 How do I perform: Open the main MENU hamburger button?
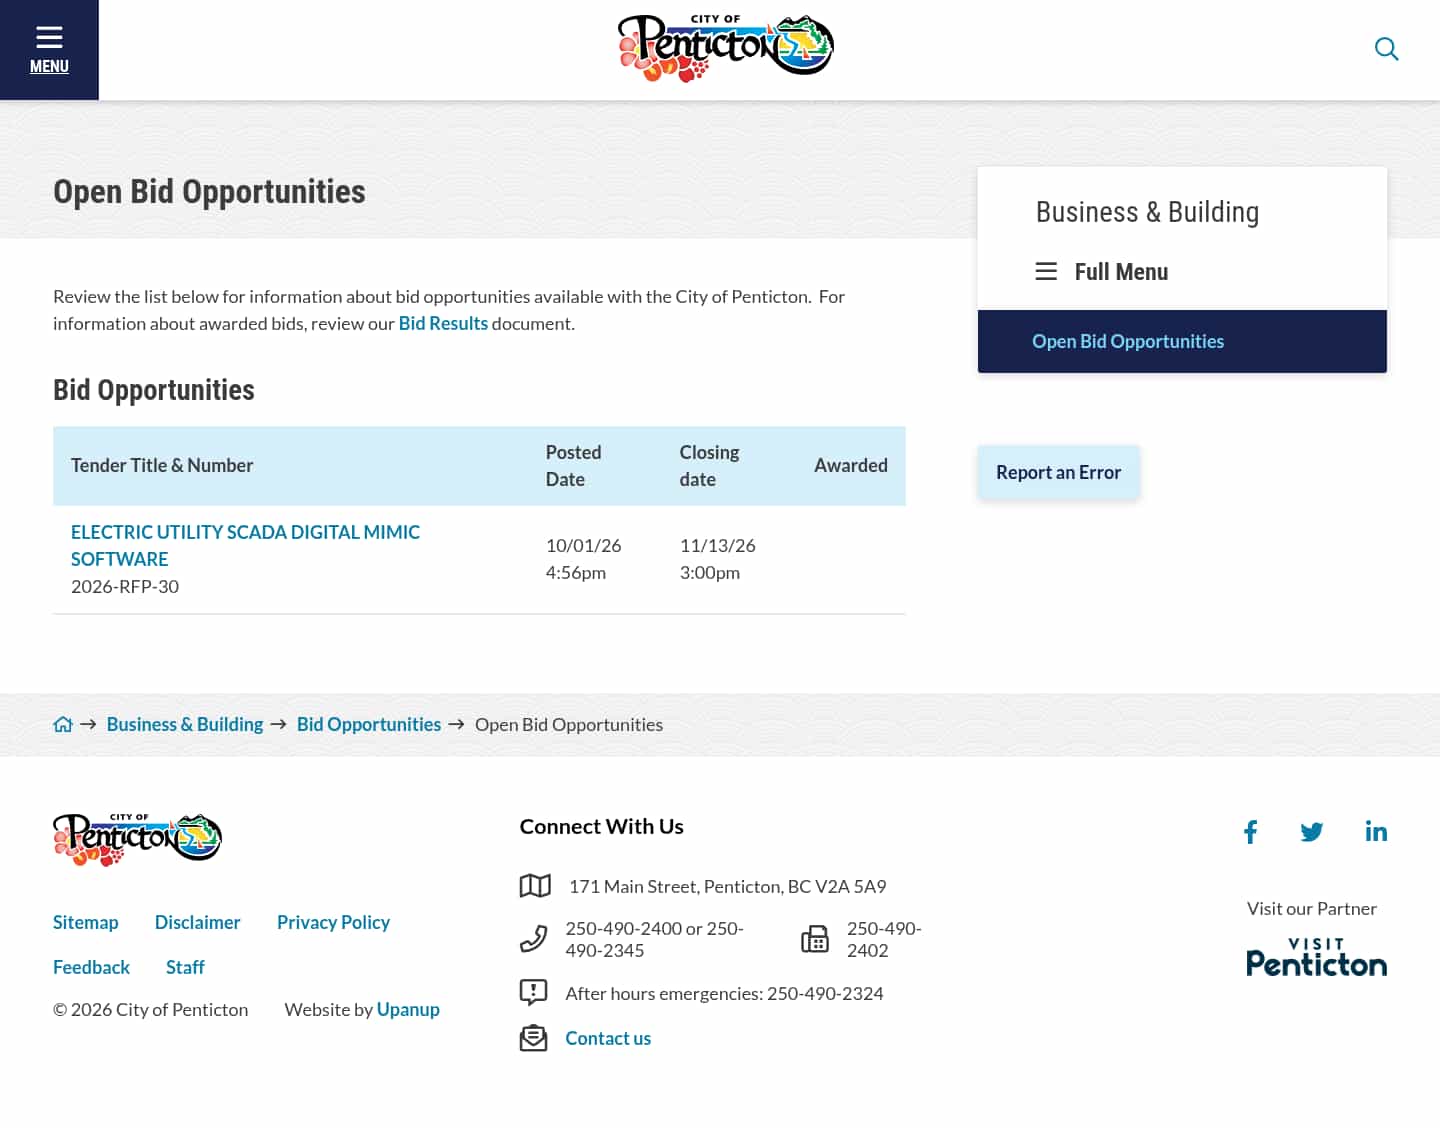[49, 50]
